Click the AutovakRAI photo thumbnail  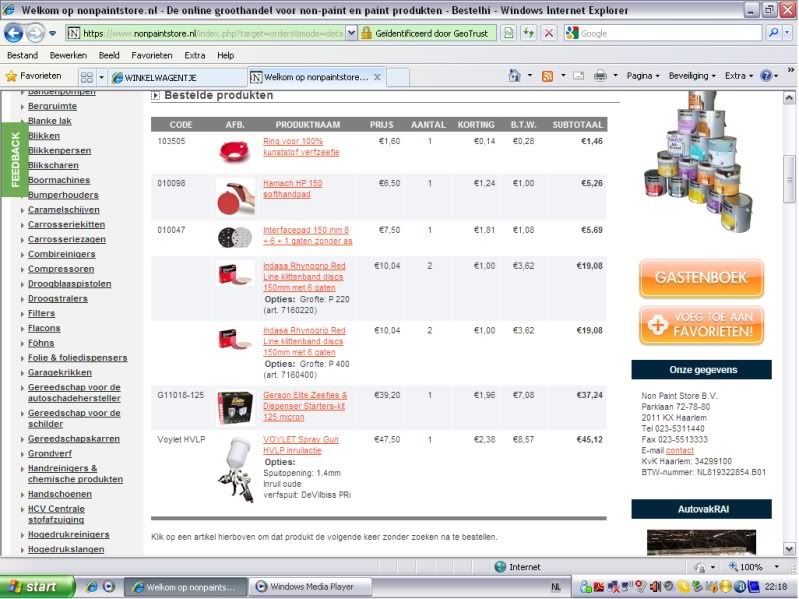click(701, 542)
